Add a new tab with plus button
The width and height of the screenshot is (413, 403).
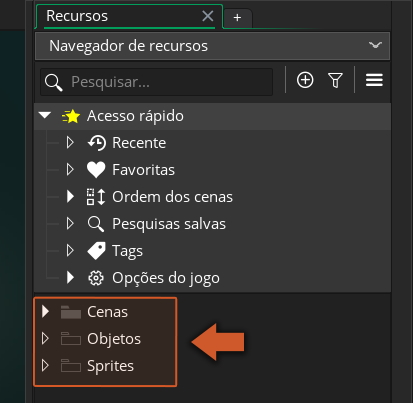pos(237,17)
